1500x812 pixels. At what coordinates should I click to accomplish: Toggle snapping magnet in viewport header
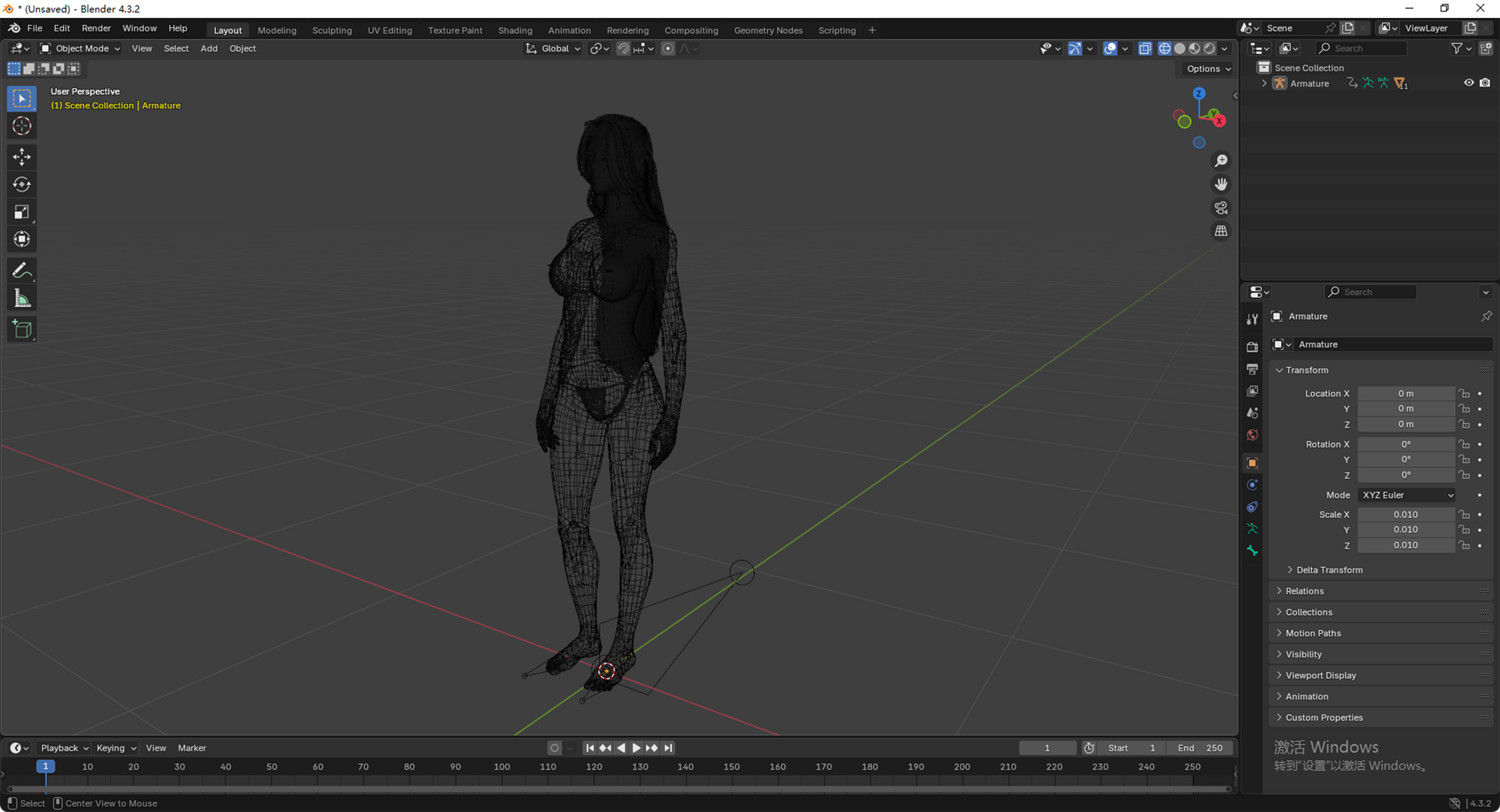click(x=623, y=48)
